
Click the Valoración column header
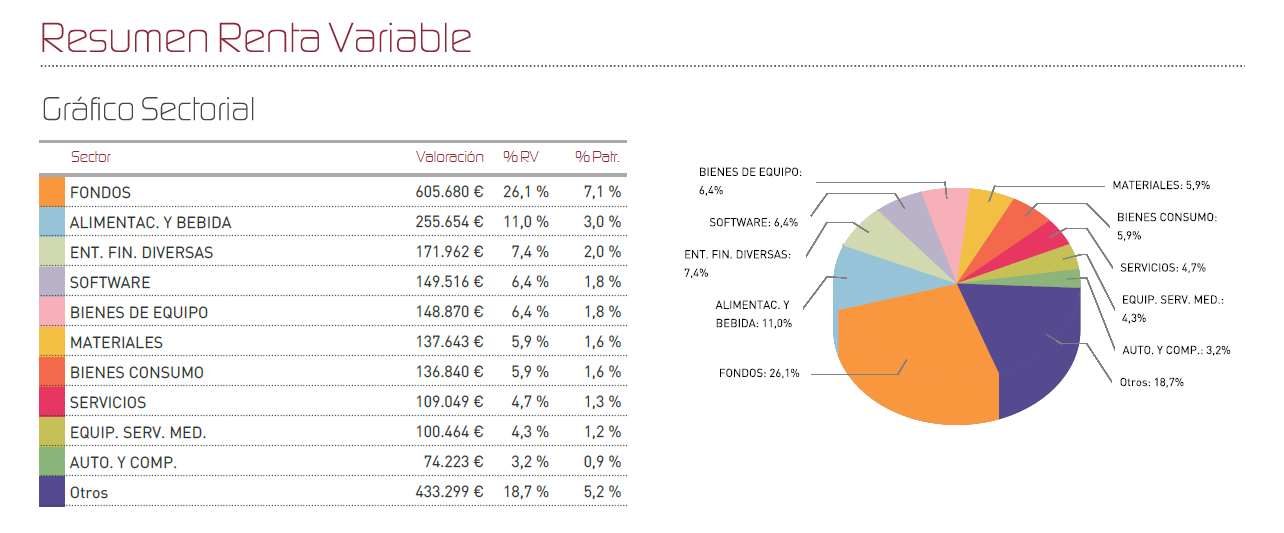pyautogui.click(x=450, y=157)
